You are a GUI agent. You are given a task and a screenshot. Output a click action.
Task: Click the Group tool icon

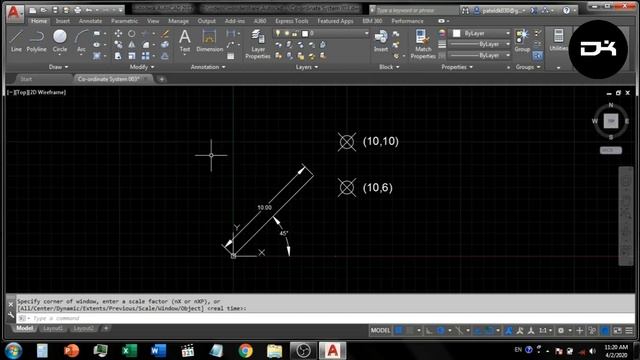pos(522,41)
